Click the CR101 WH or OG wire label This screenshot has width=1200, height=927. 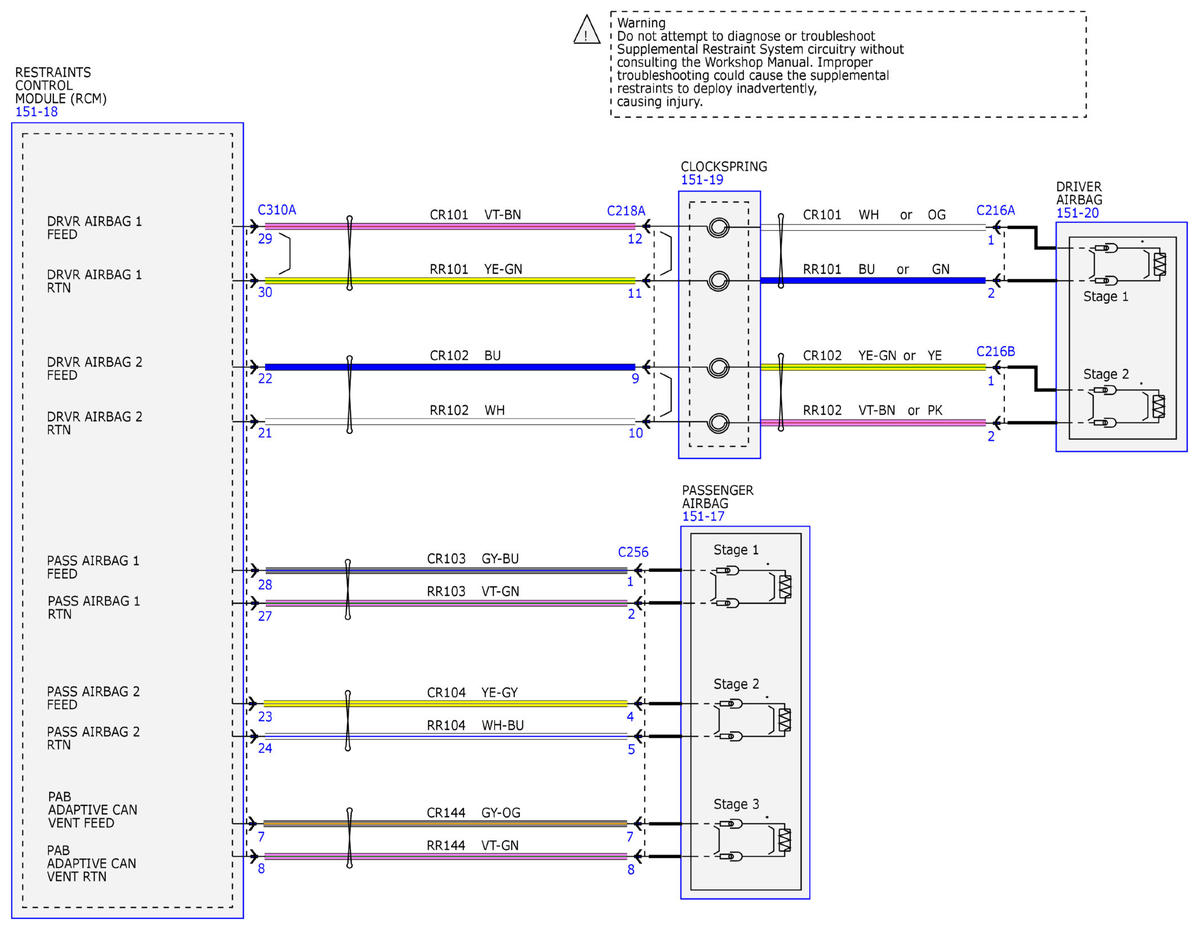coord(874,214)
